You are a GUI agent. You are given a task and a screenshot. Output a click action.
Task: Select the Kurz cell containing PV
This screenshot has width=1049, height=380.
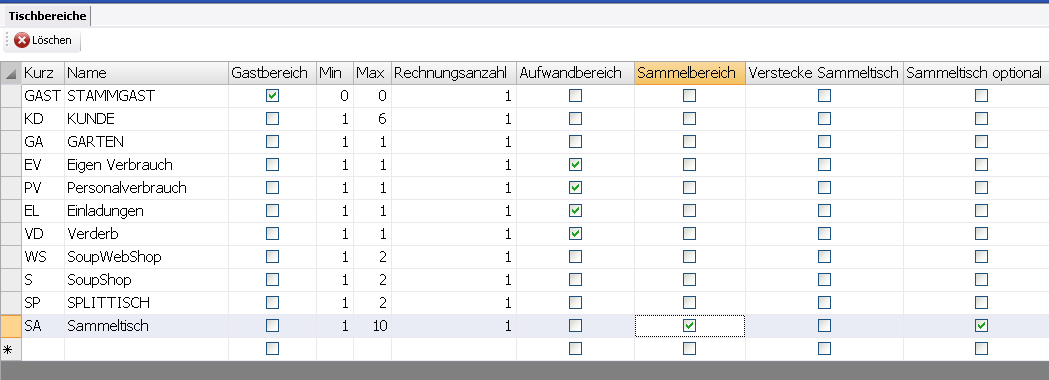click(43, 188)
